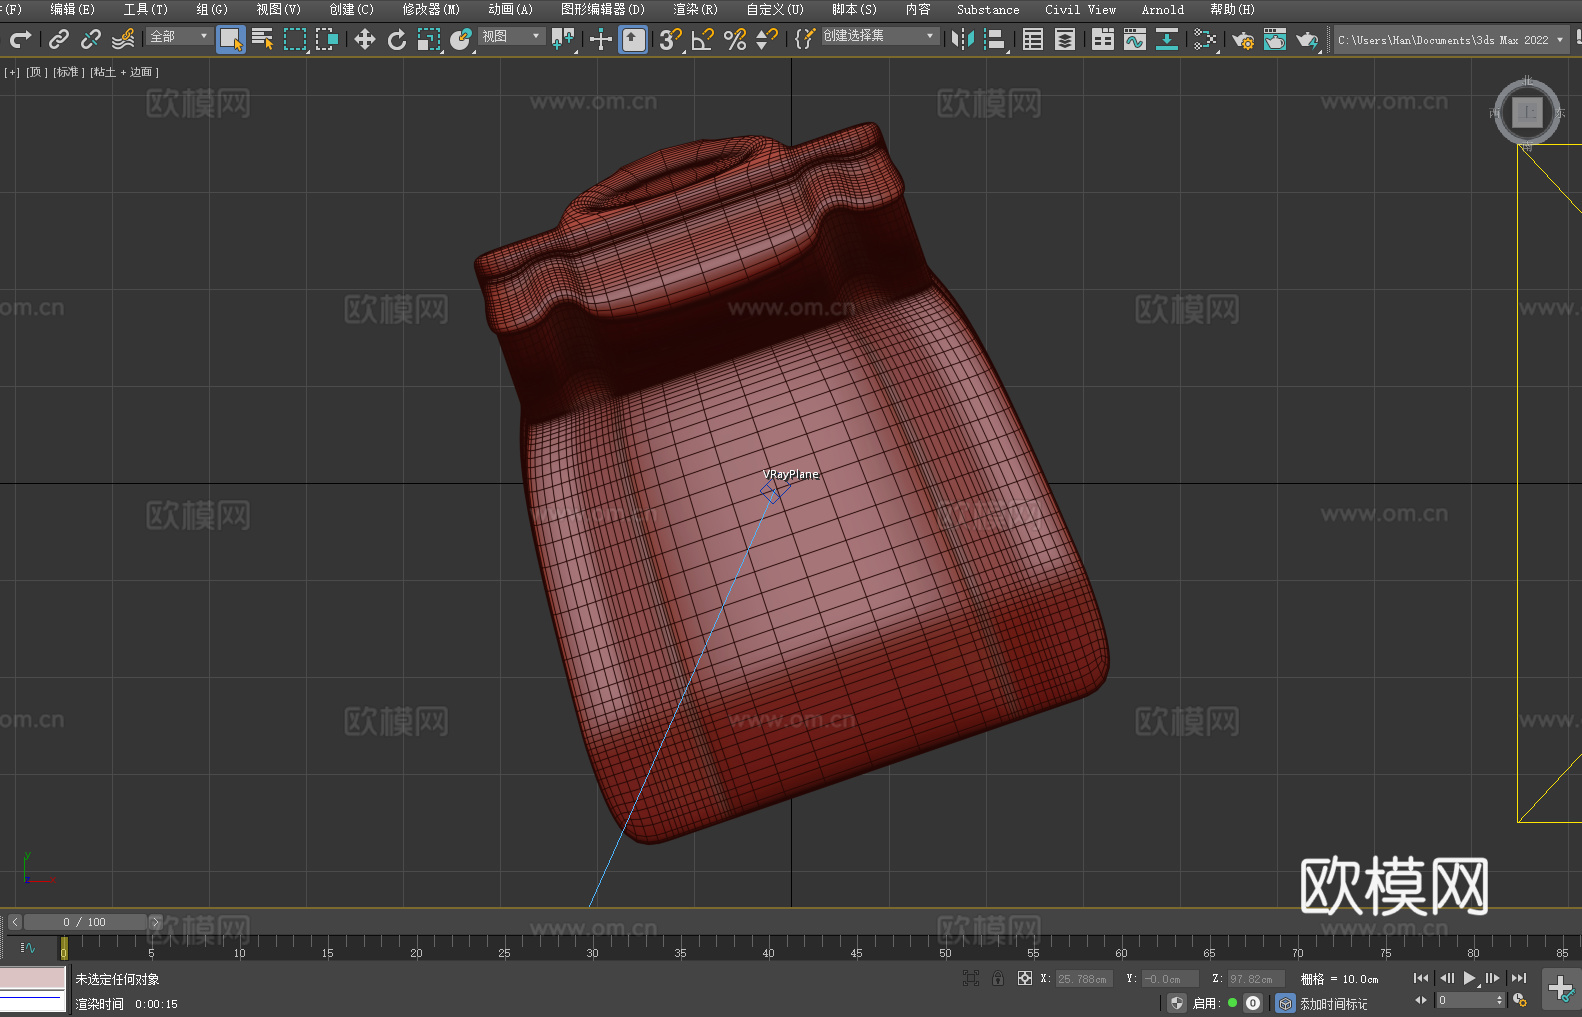Toggle the Layer Explorer icon

[1065, 39]
